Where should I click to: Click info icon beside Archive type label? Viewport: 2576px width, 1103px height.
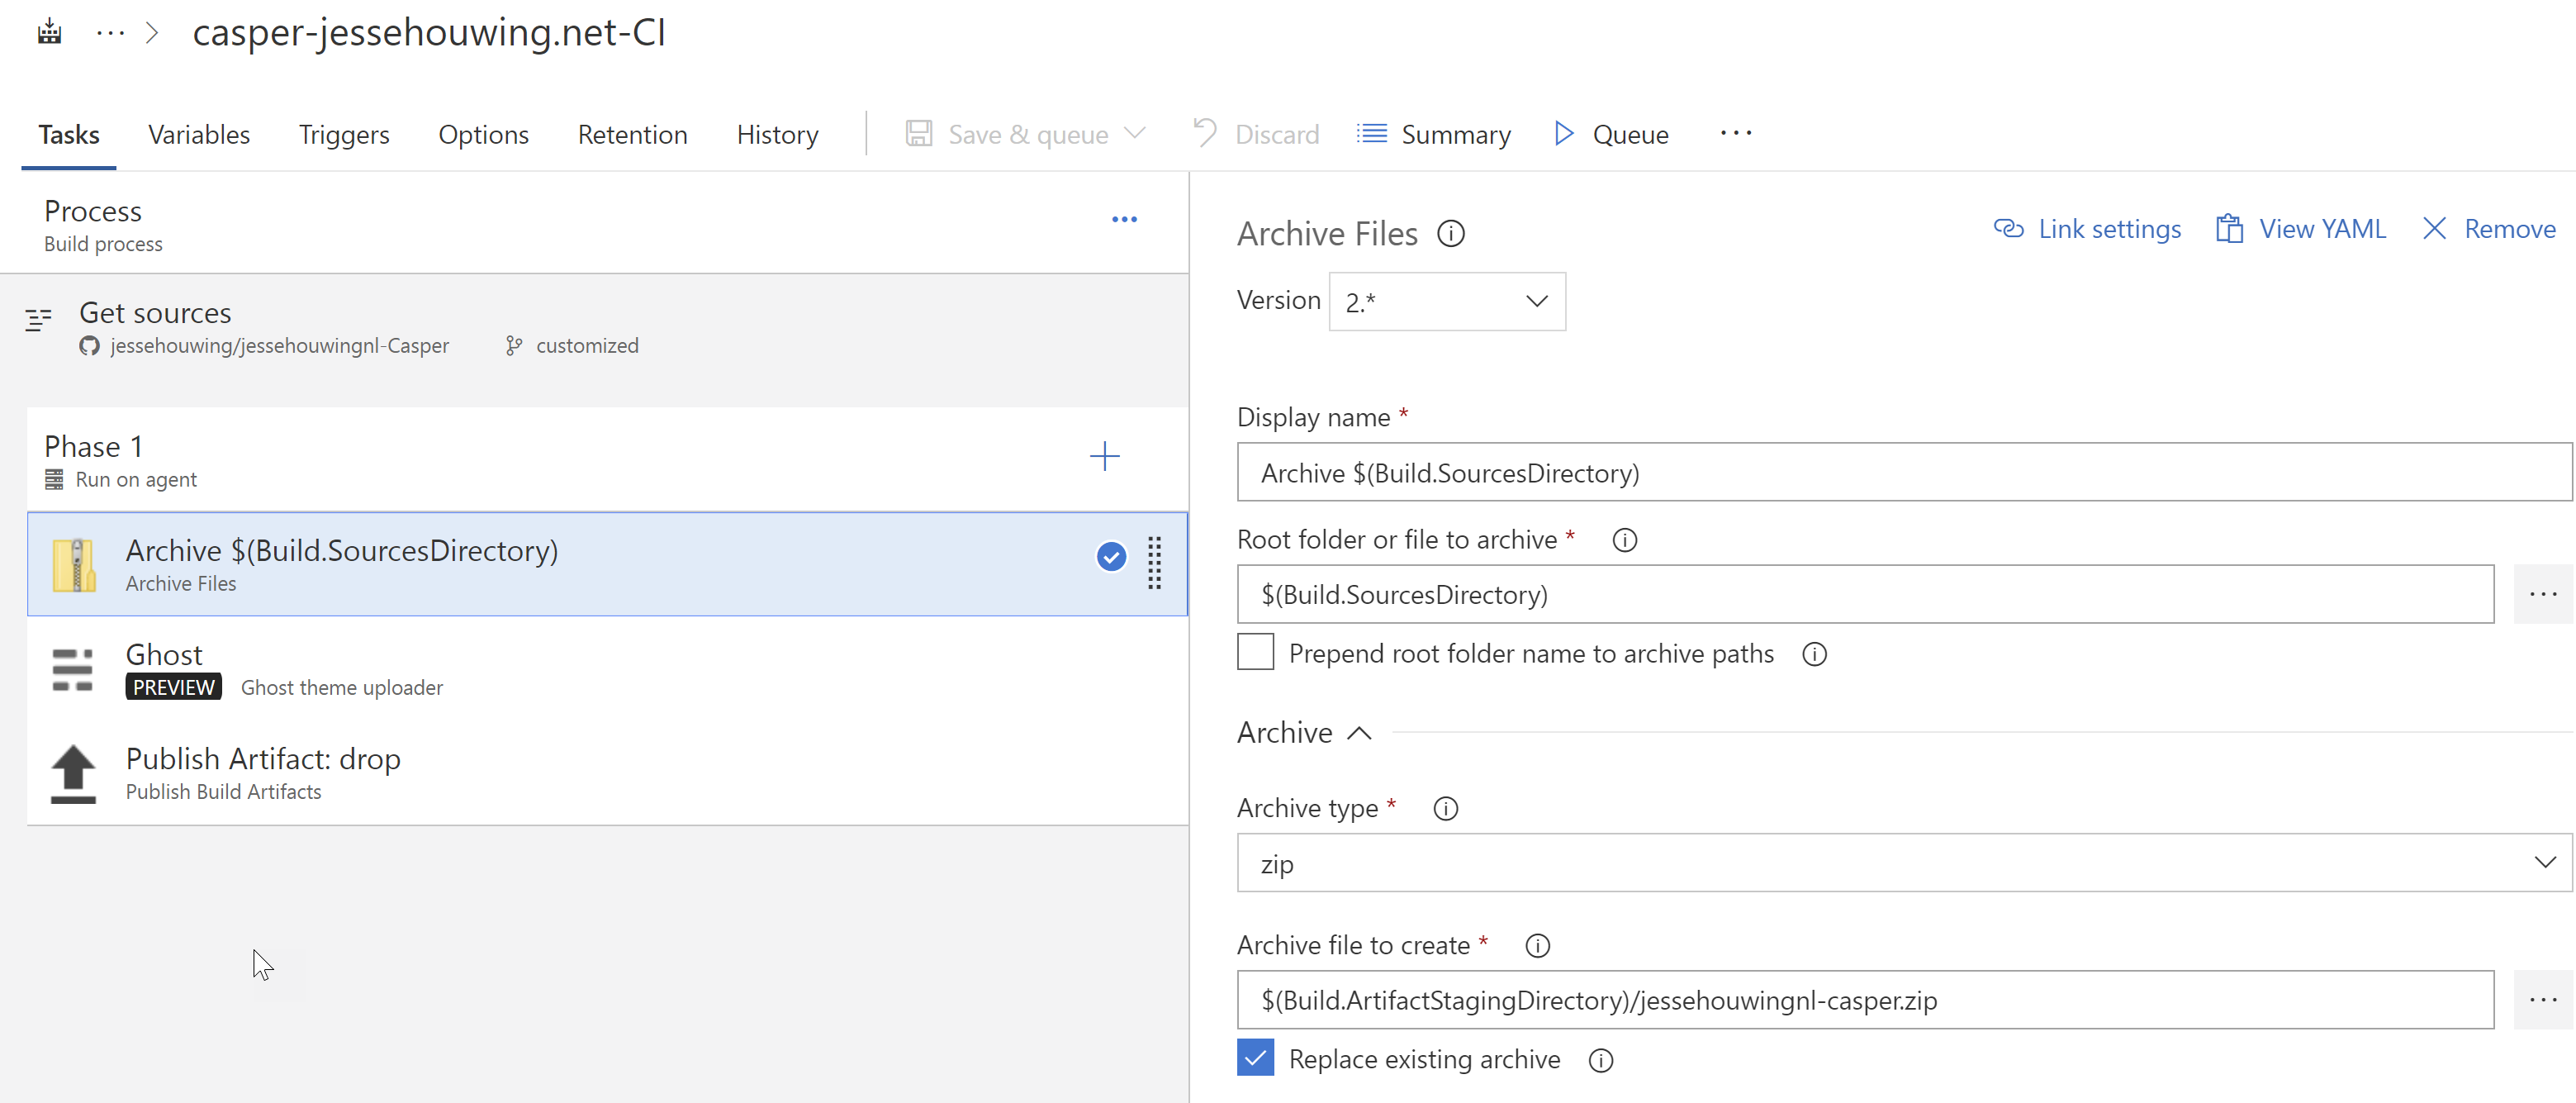point(1445,809)
